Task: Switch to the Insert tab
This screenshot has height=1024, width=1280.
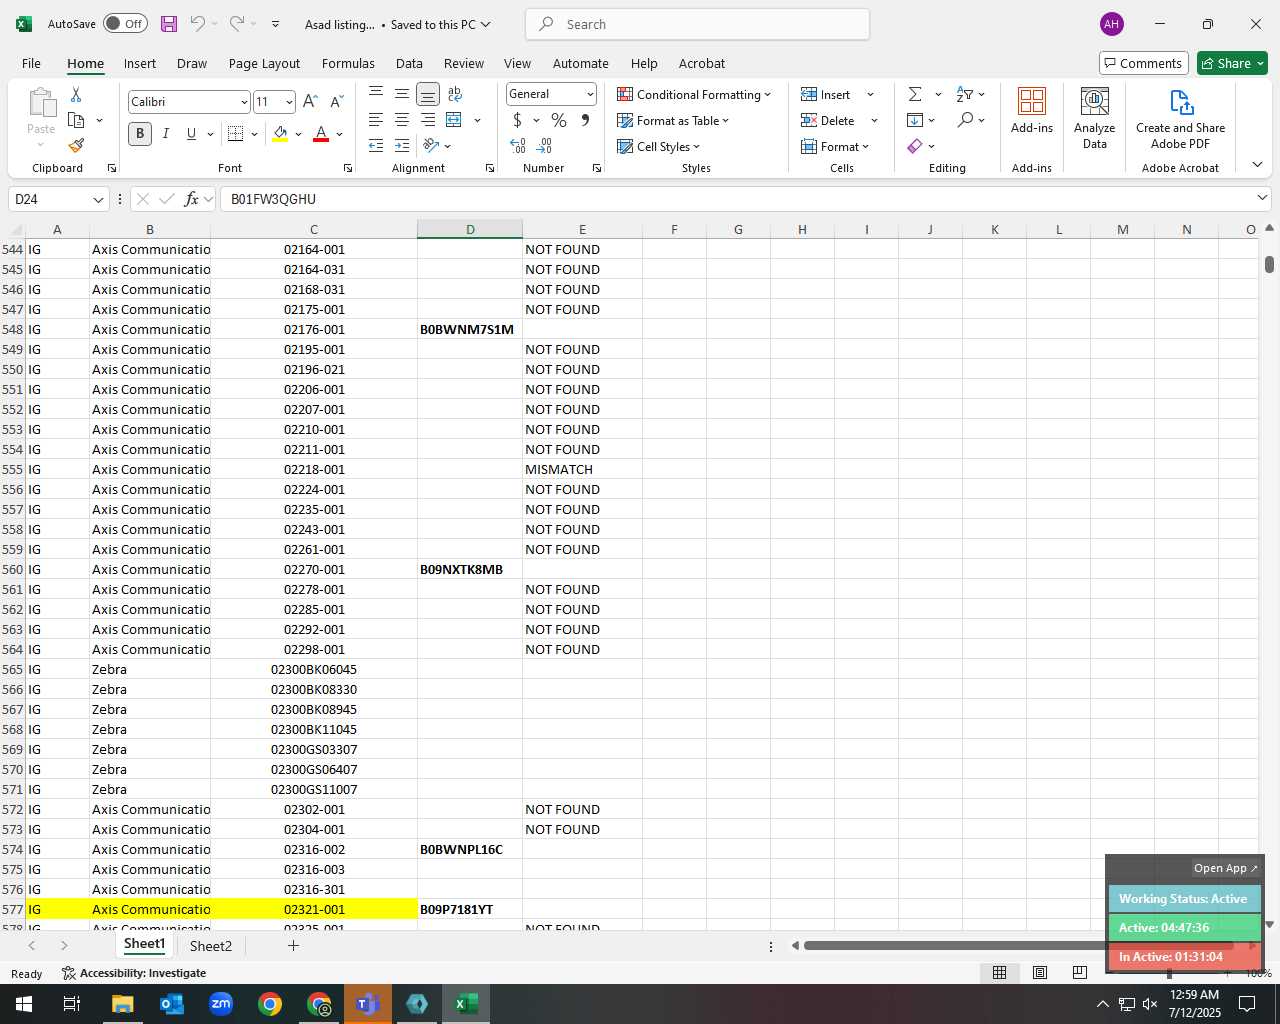Action: pos(140,63)
